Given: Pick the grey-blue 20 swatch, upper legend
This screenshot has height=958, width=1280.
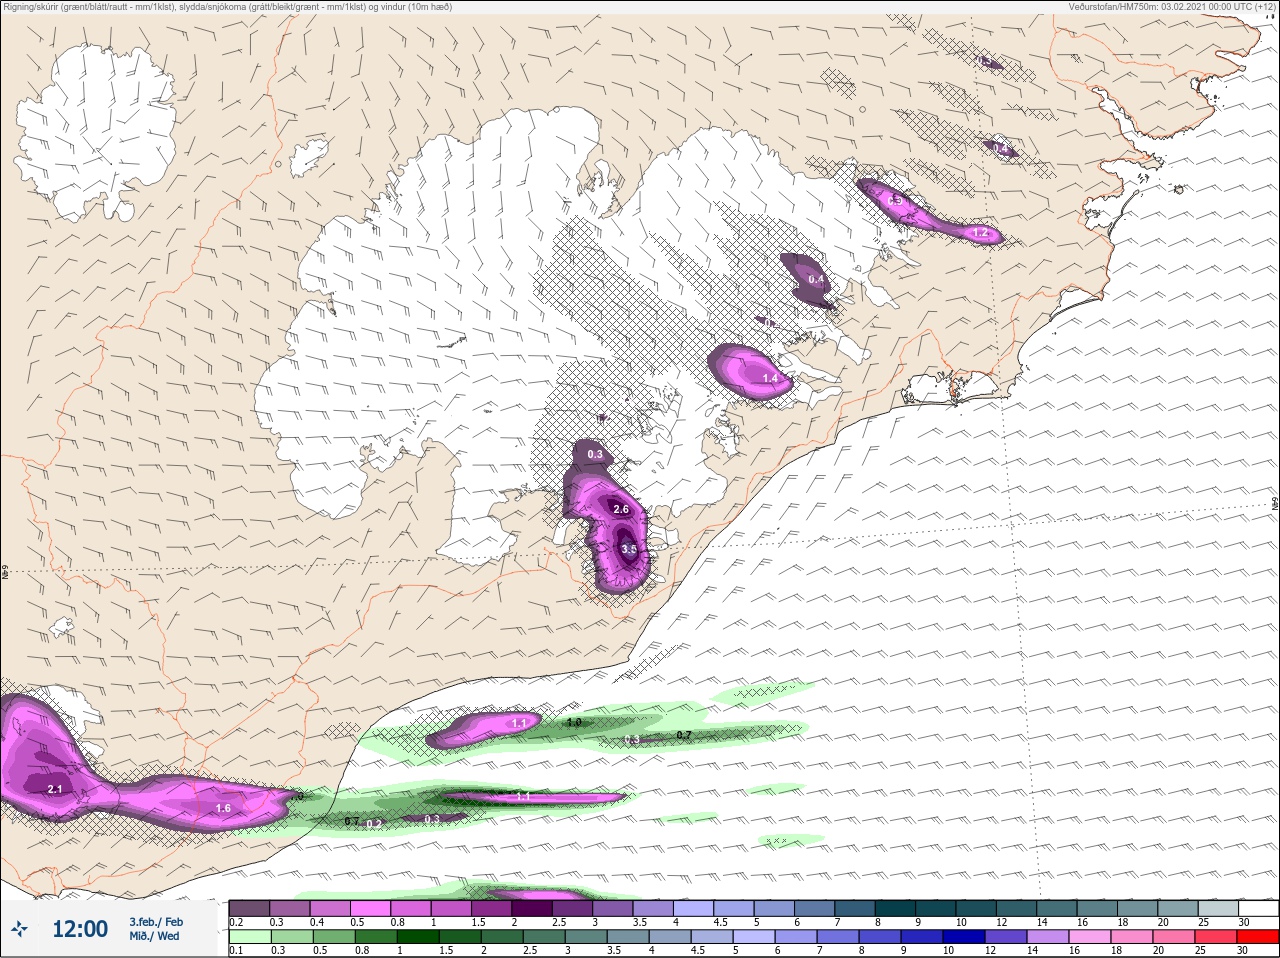Looking at the screenshot, I should click(x=1177, y=908).
